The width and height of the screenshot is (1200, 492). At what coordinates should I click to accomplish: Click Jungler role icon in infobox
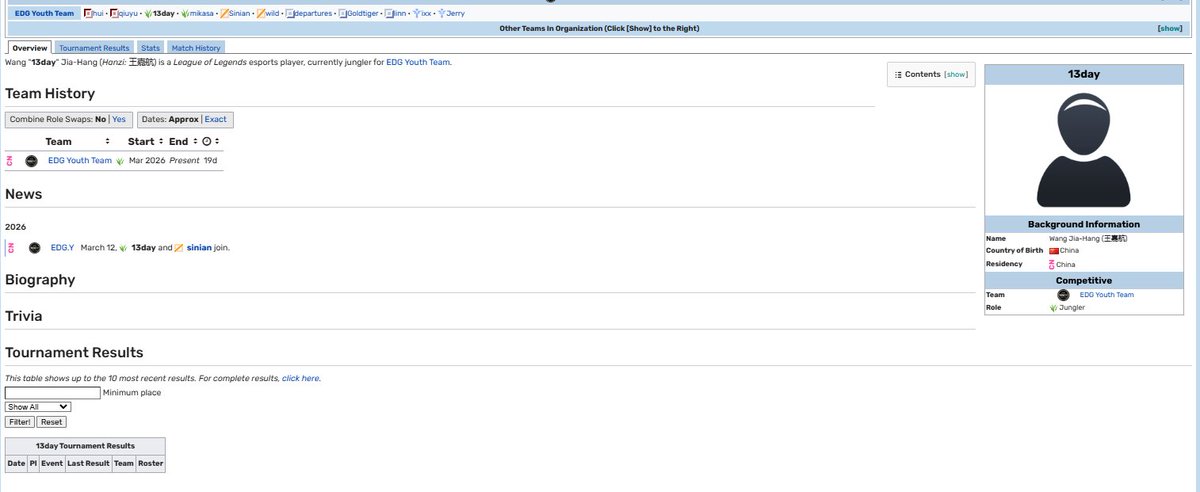pos(1053,308)
